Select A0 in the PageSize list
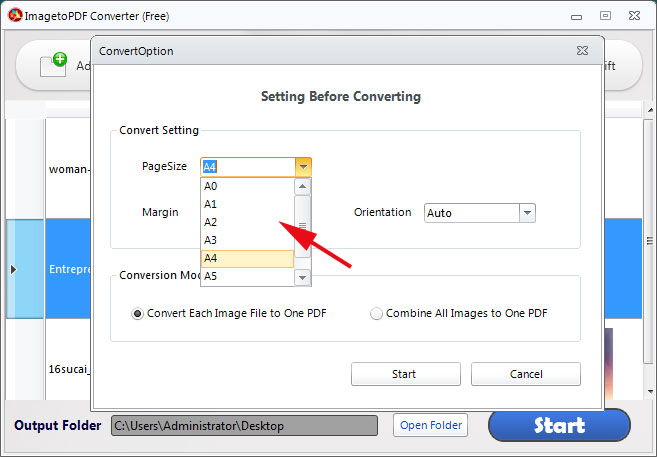 click(247, 186)
